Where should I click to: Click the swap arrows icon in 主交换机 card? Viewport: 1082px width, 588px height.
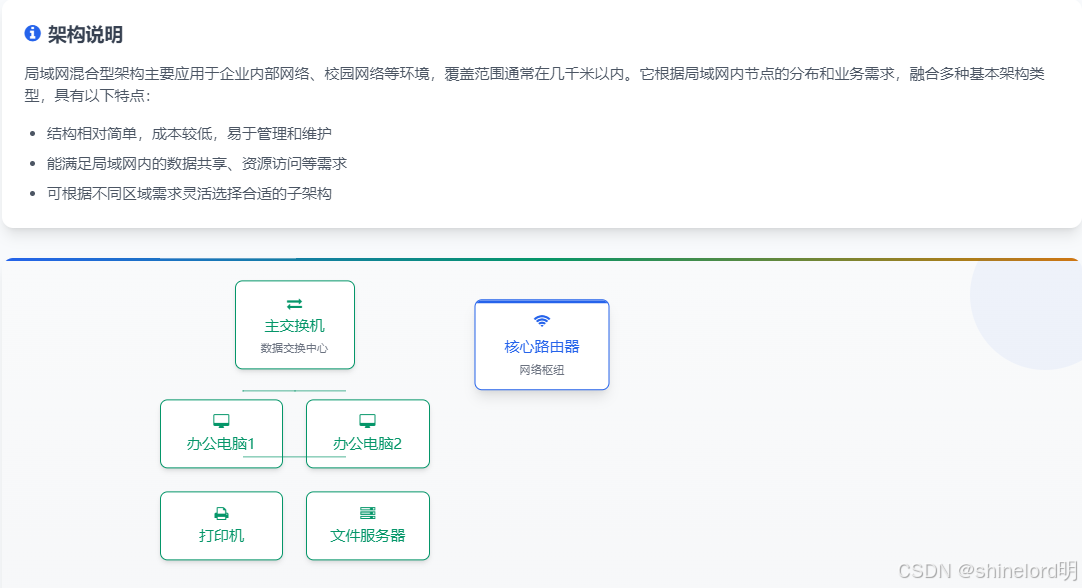[295, 304]
